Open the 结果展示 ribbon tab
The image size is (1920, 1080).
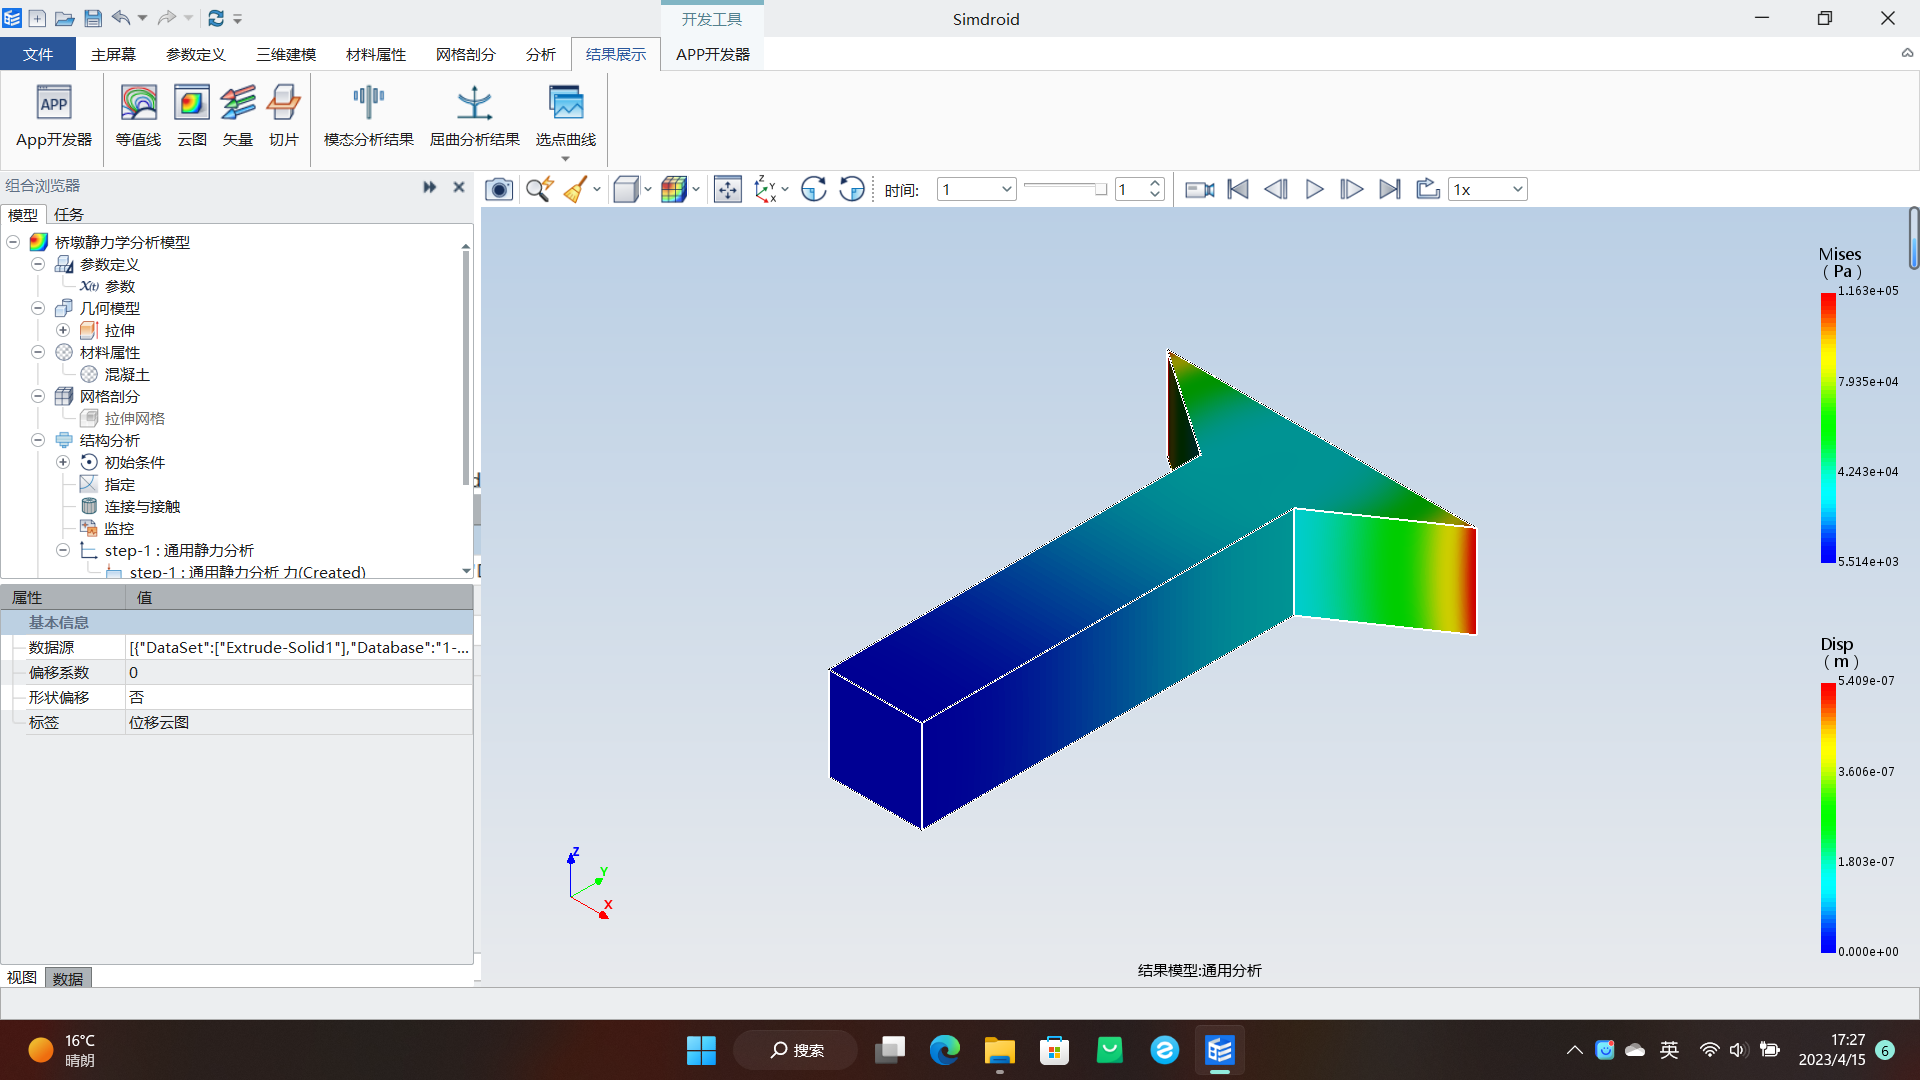[x=616, y=54]
